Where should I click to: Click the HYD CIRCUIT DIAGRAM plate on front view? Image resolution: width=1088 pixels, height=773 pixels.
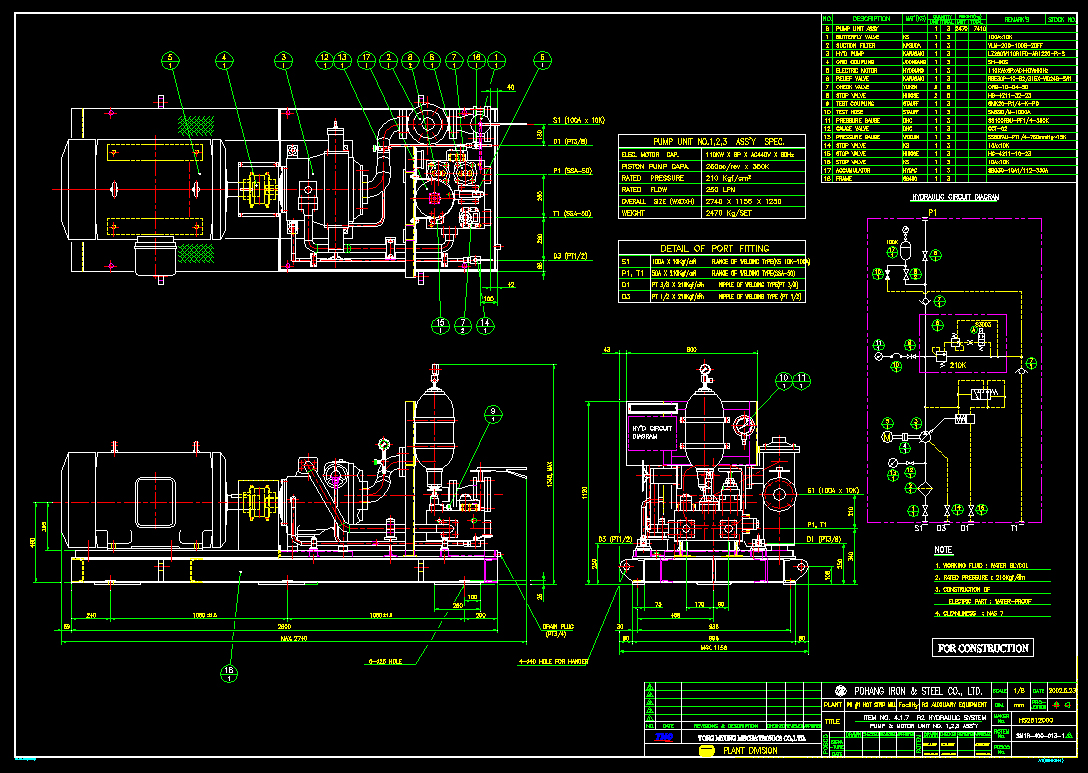pos(653,432)
